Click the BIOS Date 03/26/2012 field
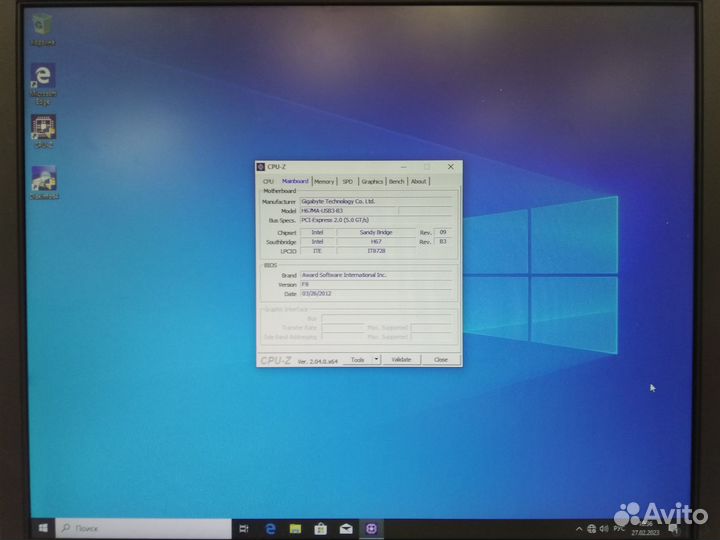 point(376,294)
